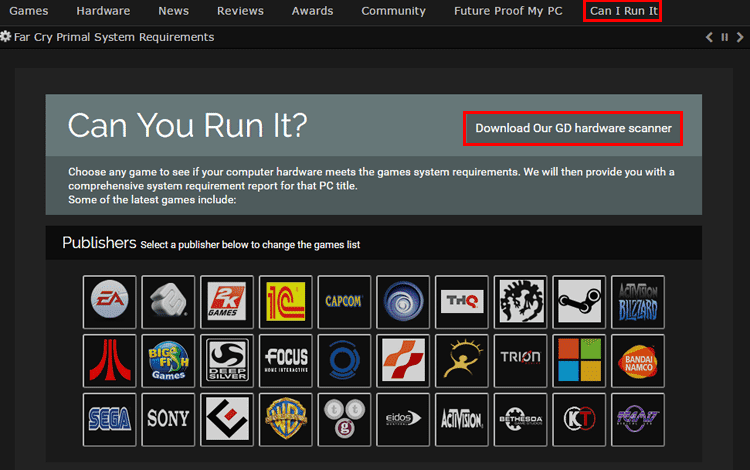Choose the Steam publisher logo
The height and width of the screenshot is (470, 750).
579,302
